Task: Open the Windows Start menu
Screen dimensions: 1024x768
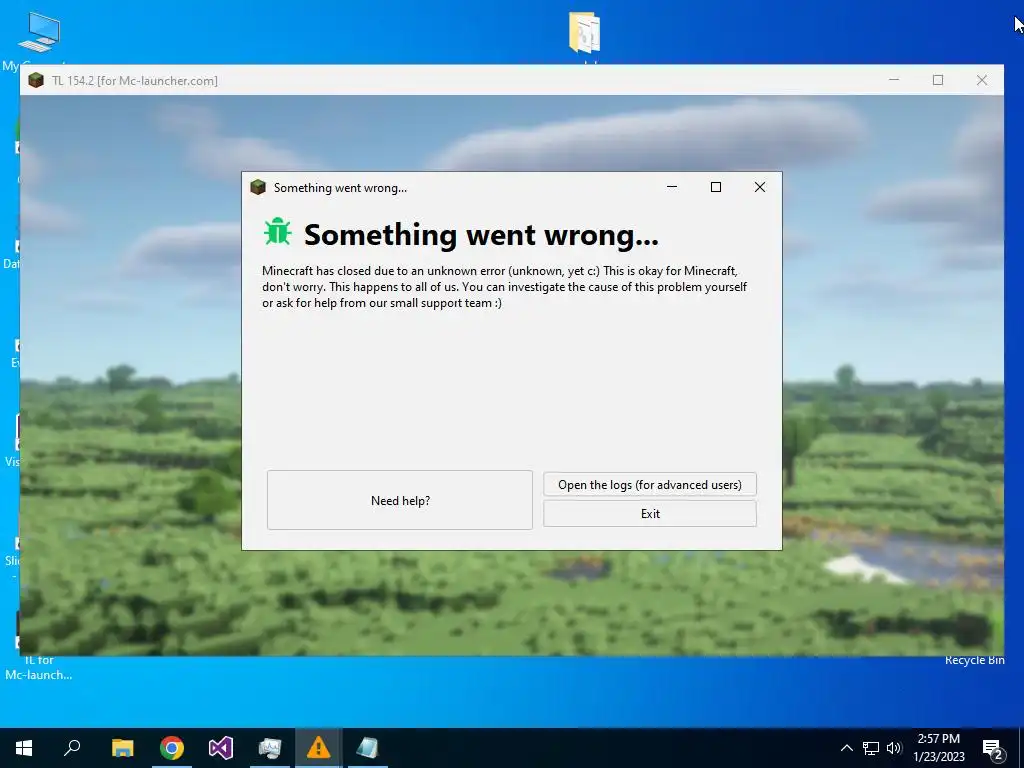Action: point(24,748)
